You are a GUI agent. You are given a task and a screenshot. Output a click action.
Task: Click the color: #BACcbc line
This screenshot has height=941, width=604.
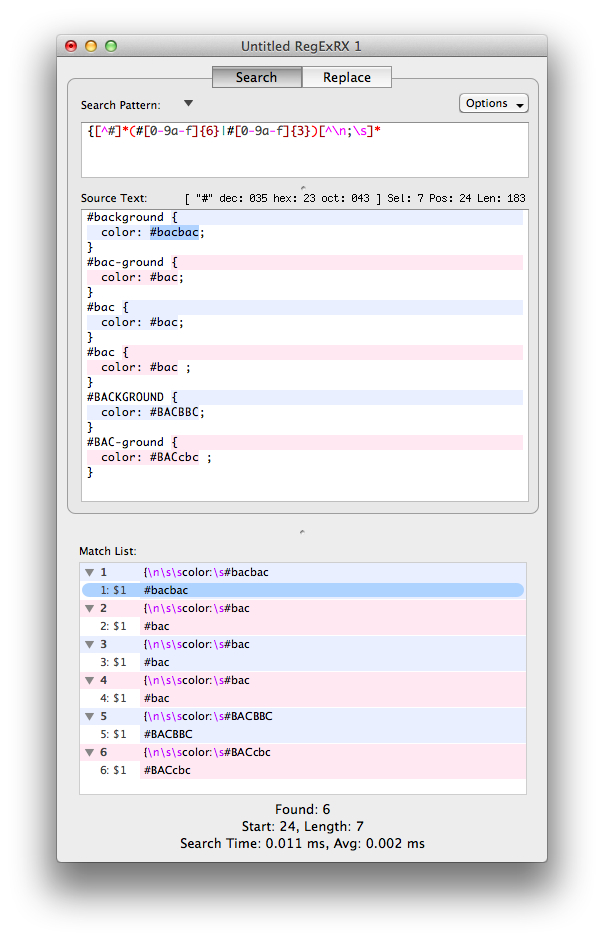[156, 457]
